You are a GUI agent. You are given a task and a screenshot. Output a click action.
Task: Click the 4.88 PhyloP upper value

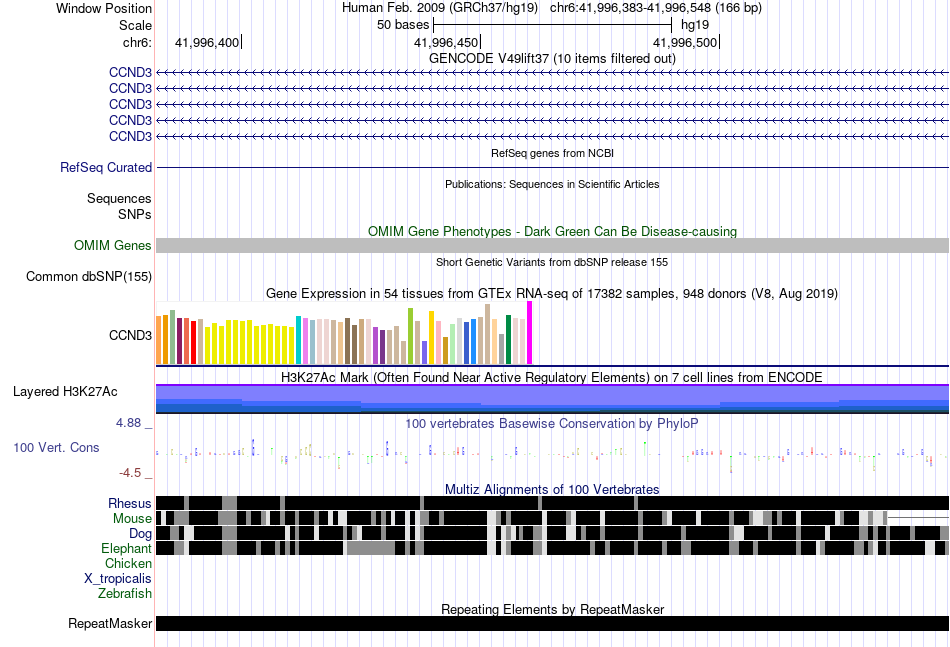(128, 423)
